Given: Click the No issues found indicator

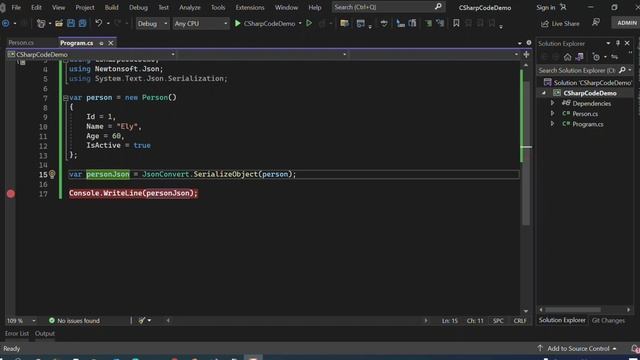Looking at the screenshot, I should (x=74, y=321).
